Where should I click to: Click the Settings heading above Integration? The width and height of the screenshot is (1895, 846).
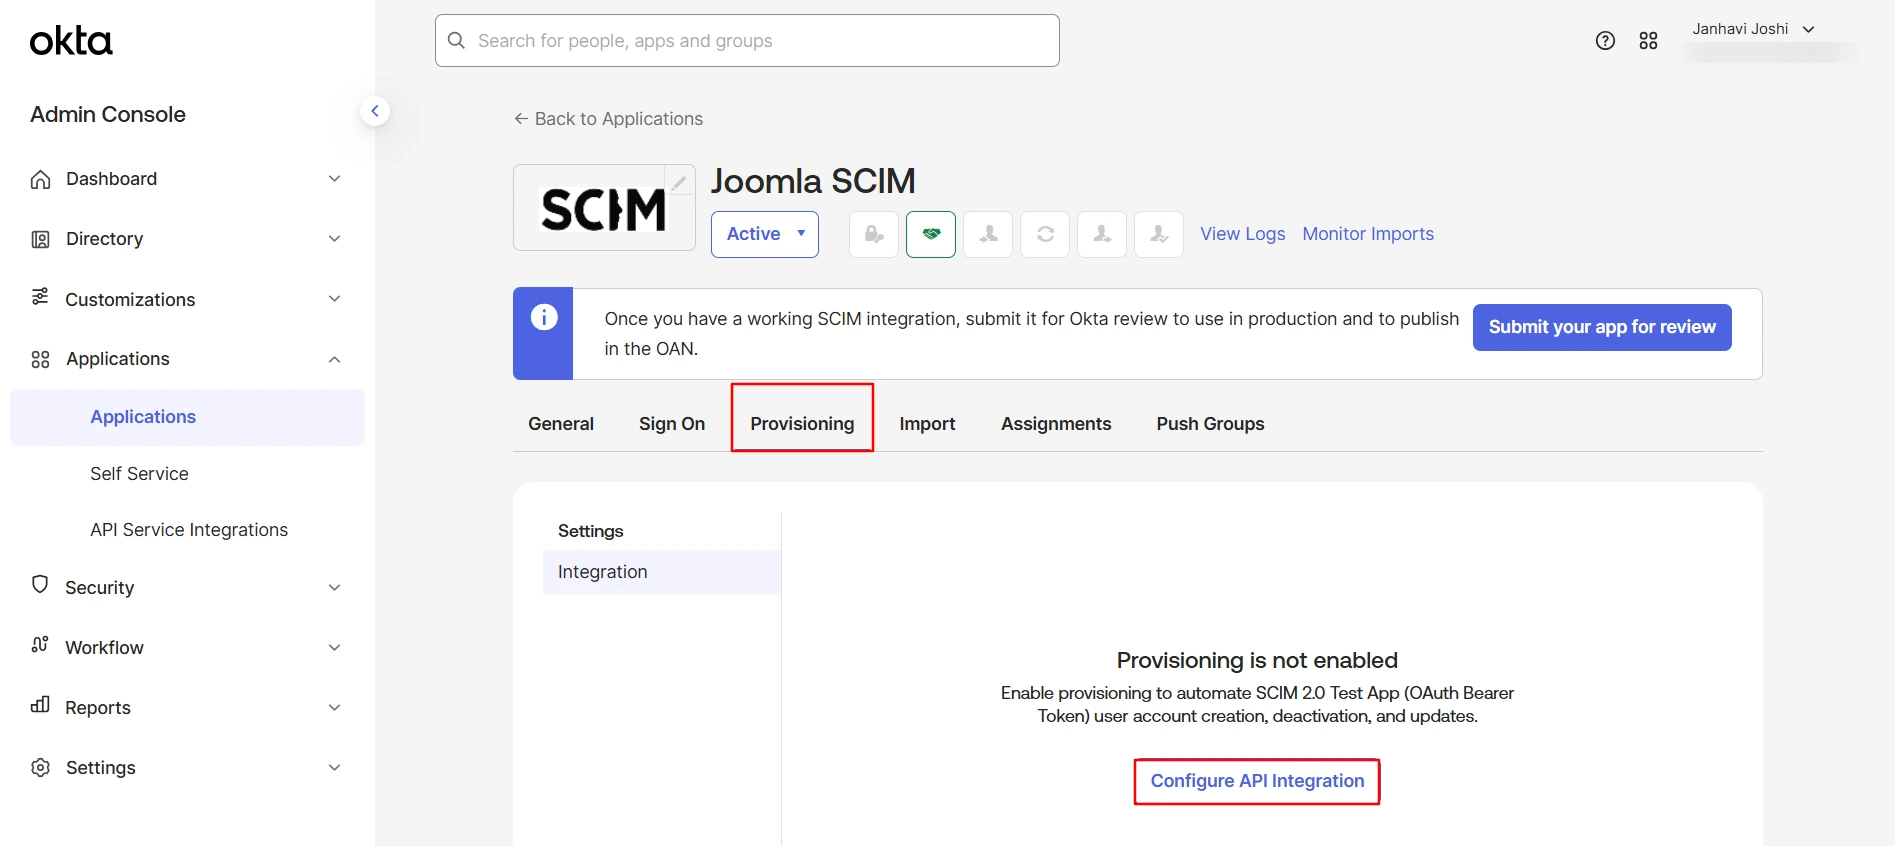590,531
